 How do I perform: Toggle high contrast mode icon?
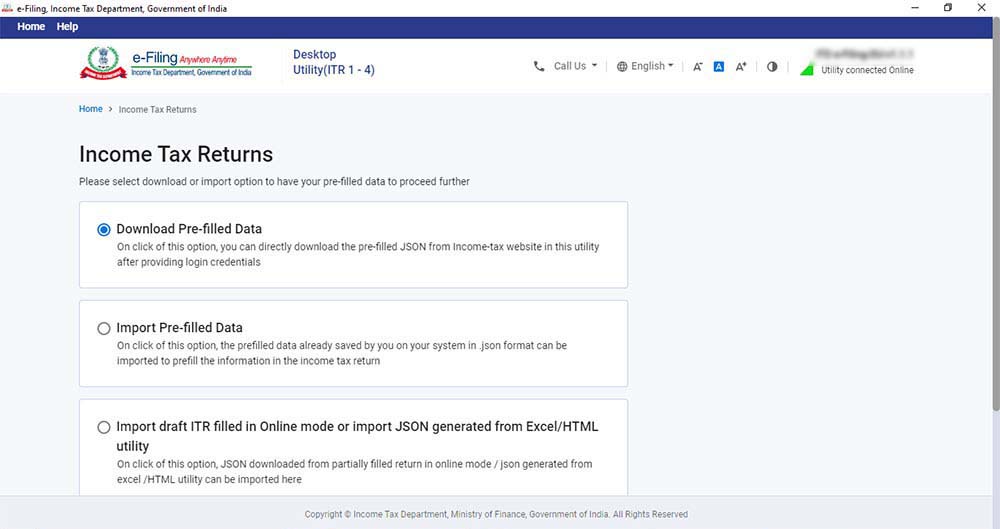[772, 67]
